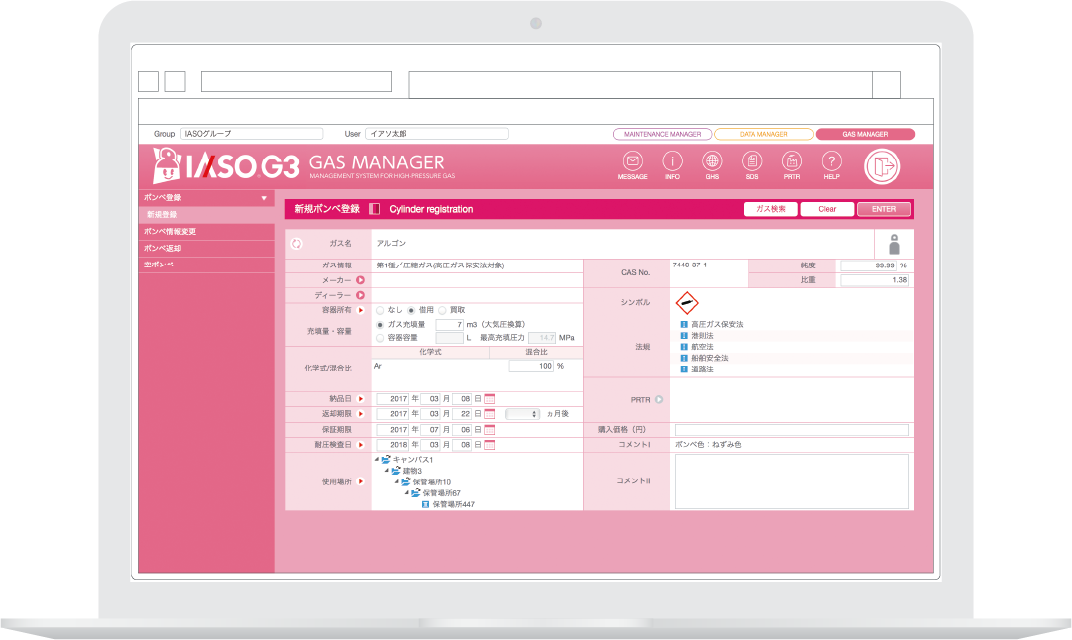Image resolution: width=1072 pixels, height=640 pixels.
Task: Open the calendar icon for 納品日
Action: 490,399
